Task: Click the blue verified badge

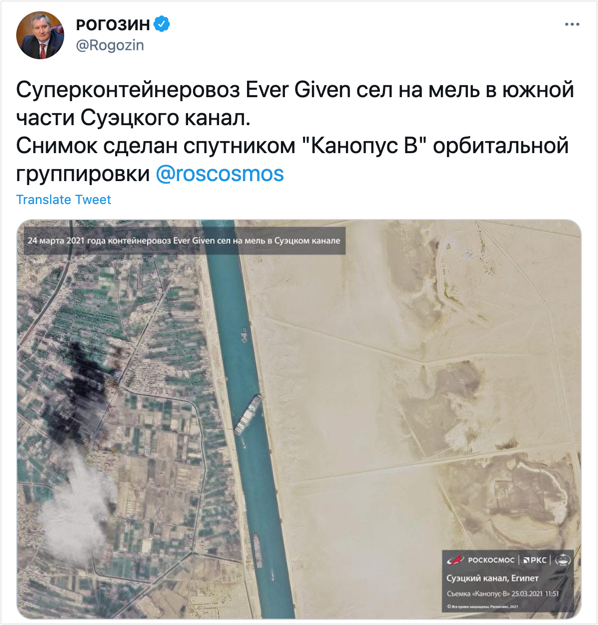Action: click(162, 24)
